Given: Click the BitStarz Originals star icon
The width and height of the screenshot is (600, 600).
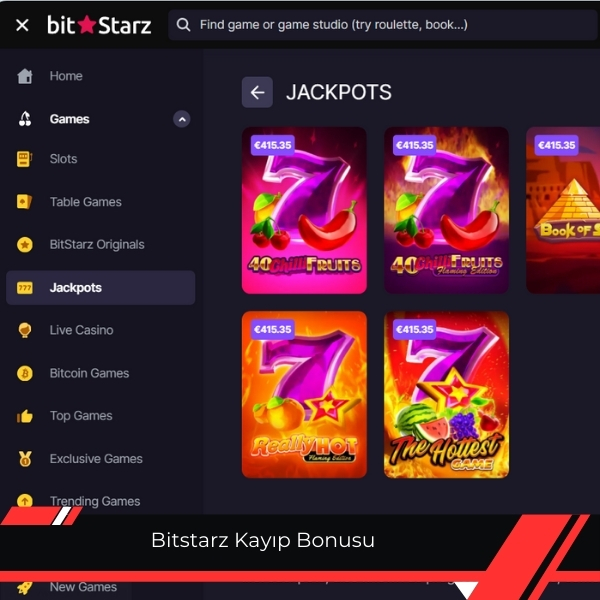Looking at the screenshot, I should (25, 245).
